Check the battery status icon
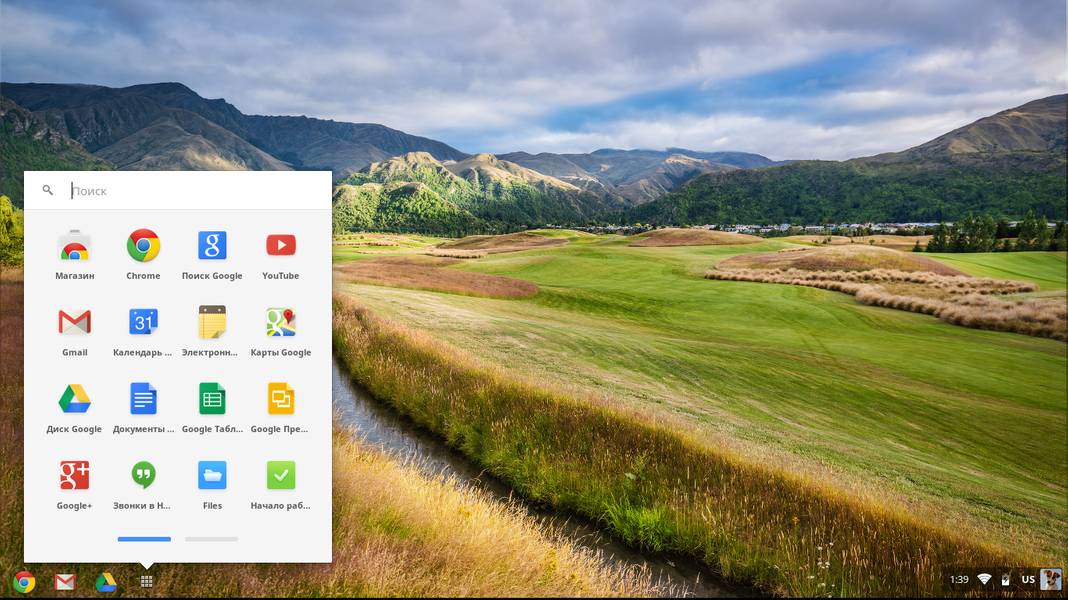 click(x=1005, y=580)
